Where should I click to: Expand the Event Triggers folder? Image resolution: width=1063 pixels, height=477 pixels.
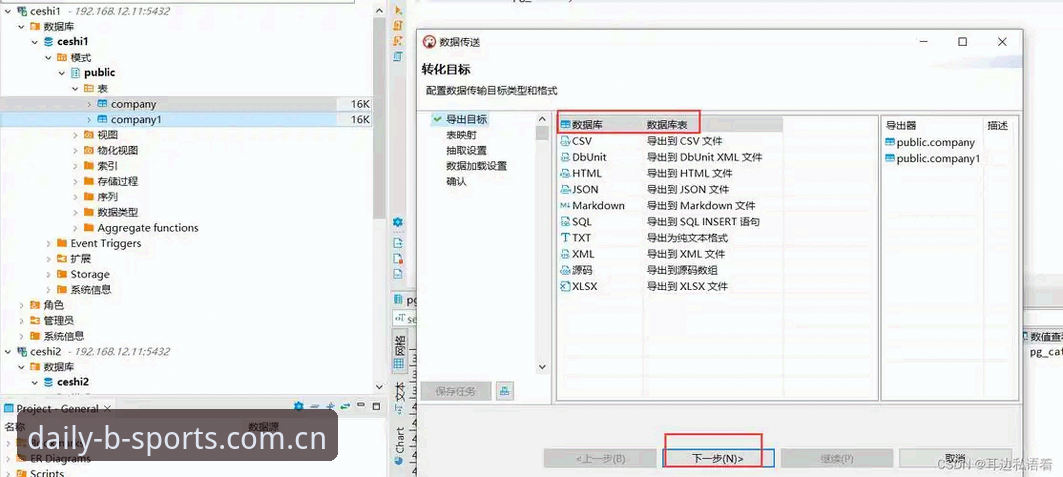[x=49, y=243]
